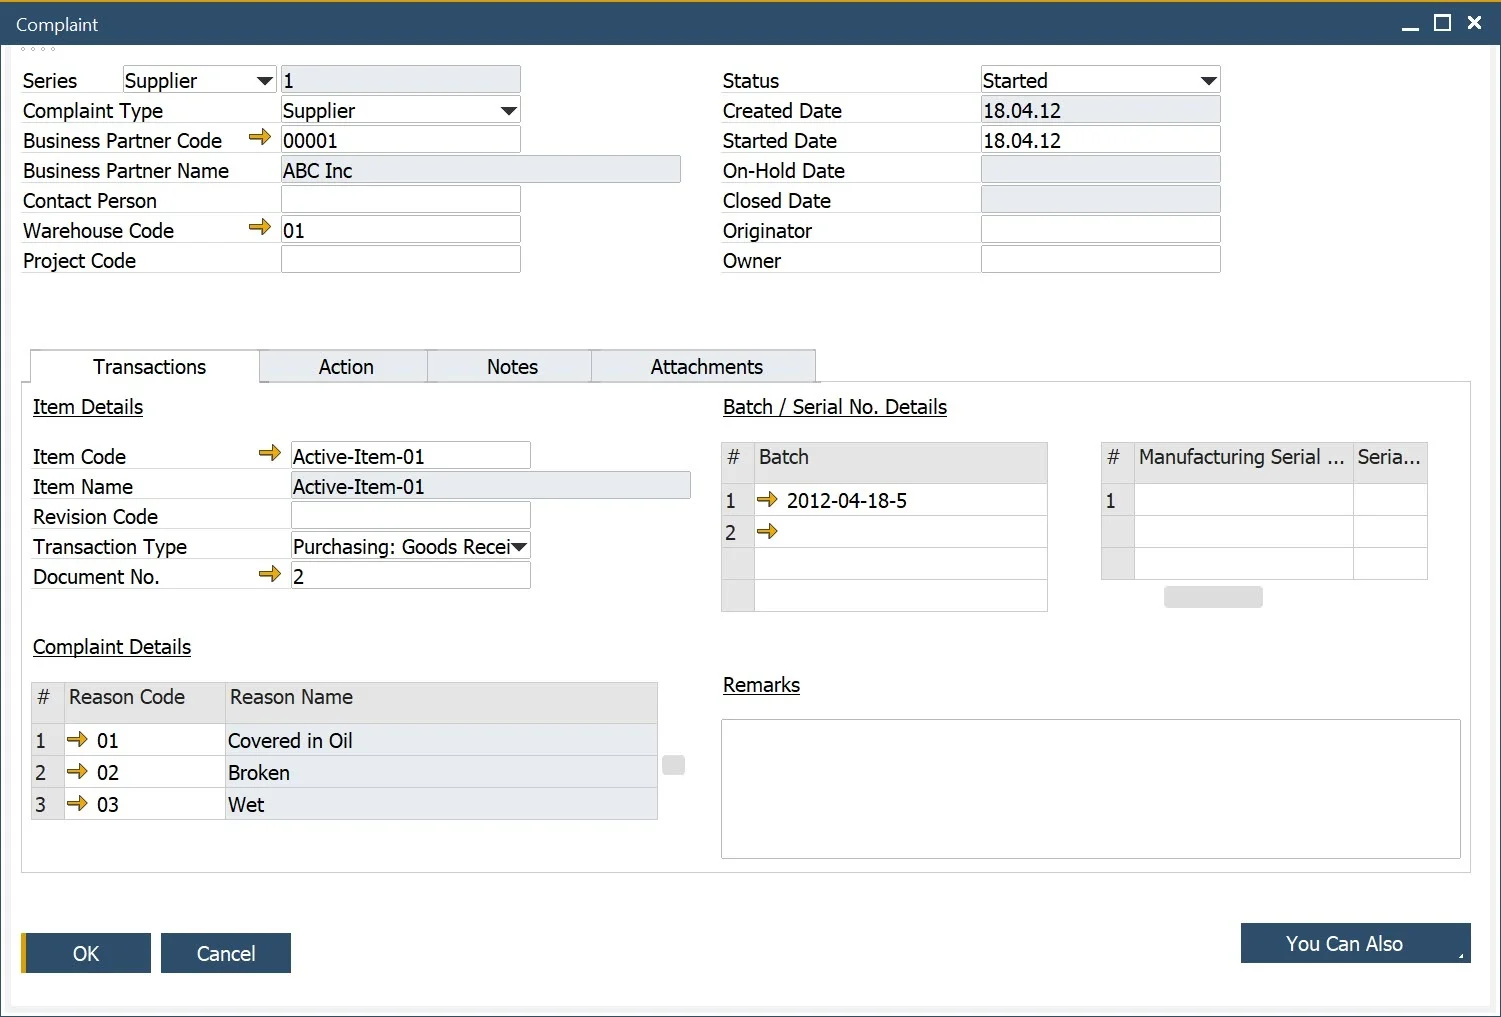The height and width of the screenshot is (1017, 1501).
Task: Open link arrow for batch 2012-04-18-5
Action: pyautogui.click(x=767, y=499)
